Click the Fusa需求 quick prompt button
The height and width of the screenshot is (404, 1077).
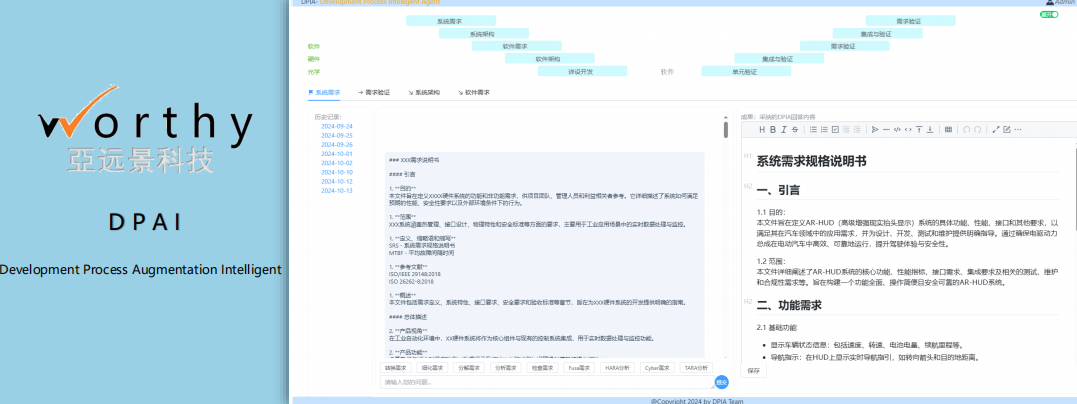click(580, 368)
